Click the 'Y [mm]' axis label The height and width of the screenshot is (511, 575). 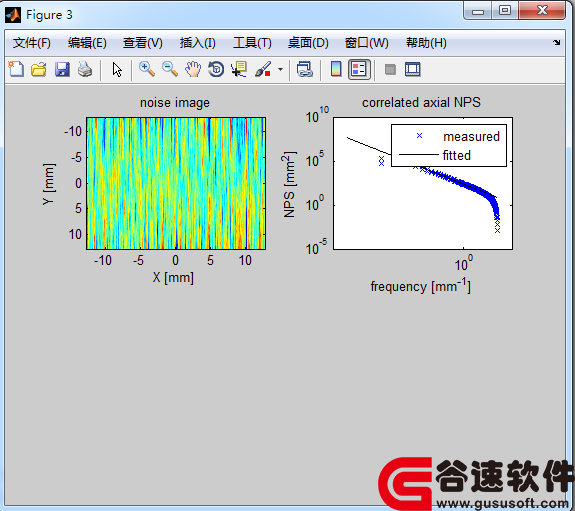48,184
